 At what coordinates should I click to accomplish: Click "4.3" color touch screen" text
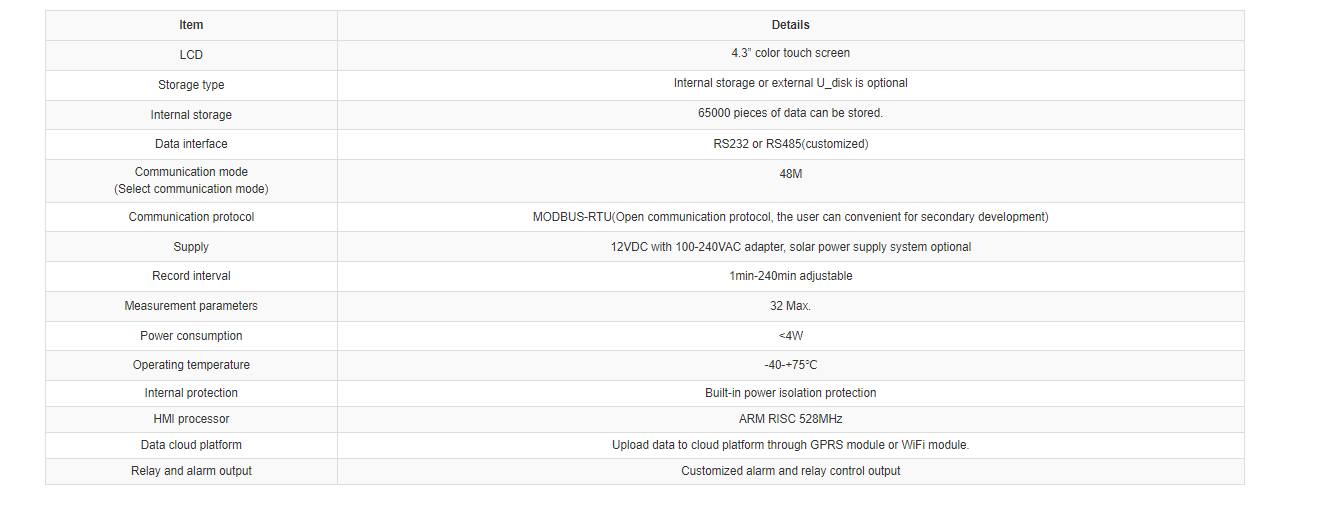pyautogui.click(x=790, y=53)
